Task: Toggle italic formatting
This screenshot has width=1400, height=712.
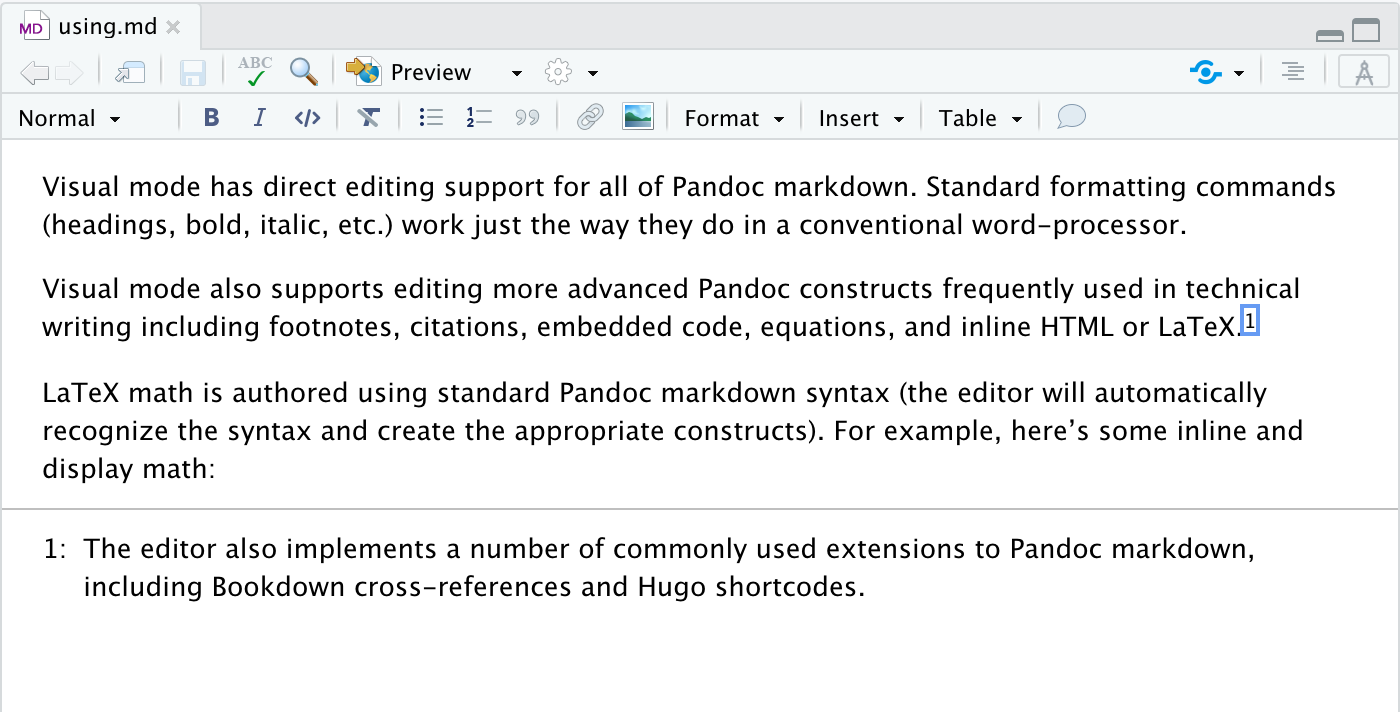Action: tap(259, 118)
